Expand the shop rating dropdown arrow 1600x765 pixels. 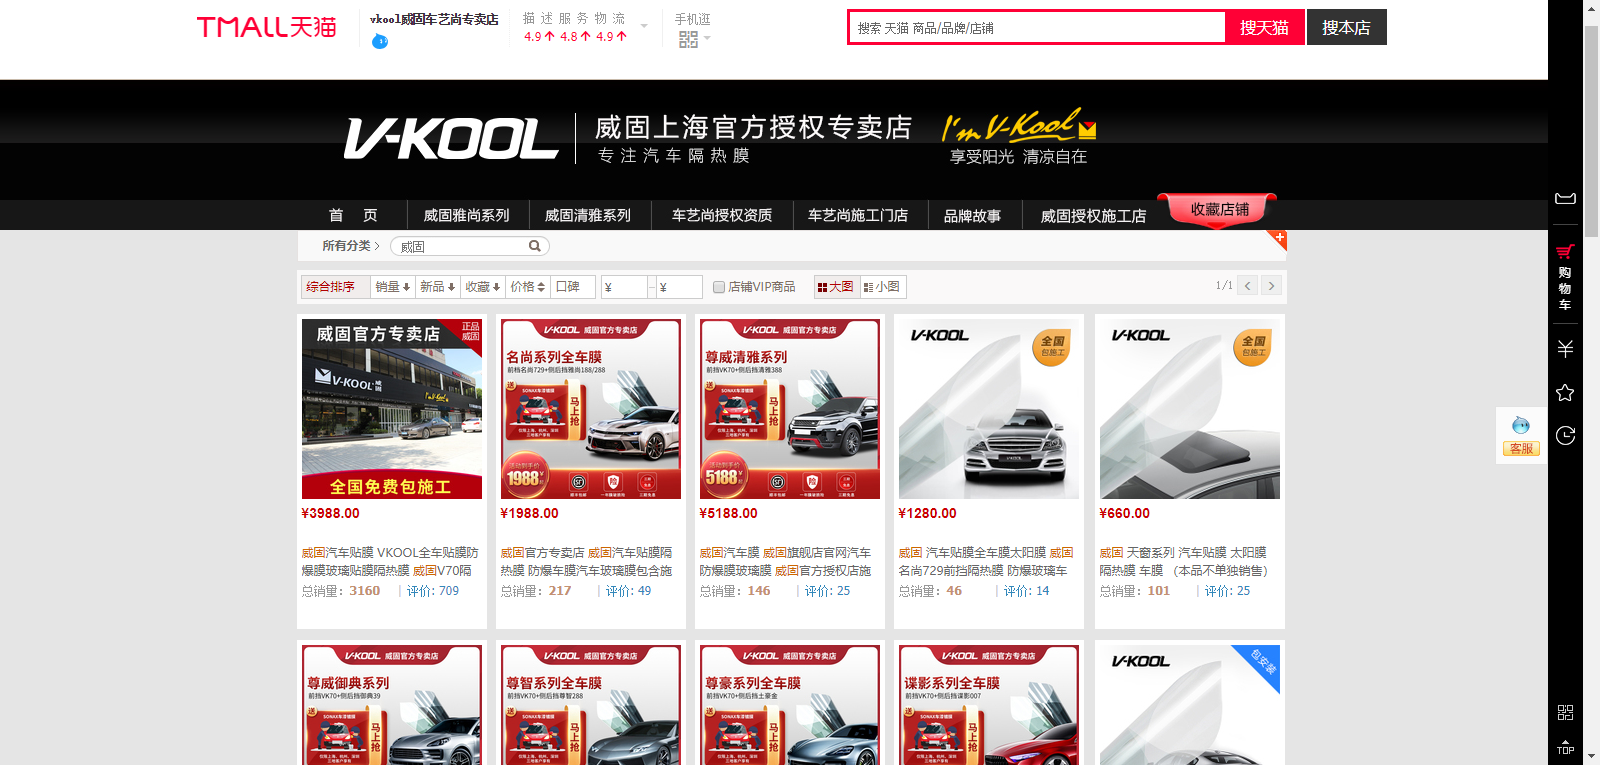pos(644,27)
